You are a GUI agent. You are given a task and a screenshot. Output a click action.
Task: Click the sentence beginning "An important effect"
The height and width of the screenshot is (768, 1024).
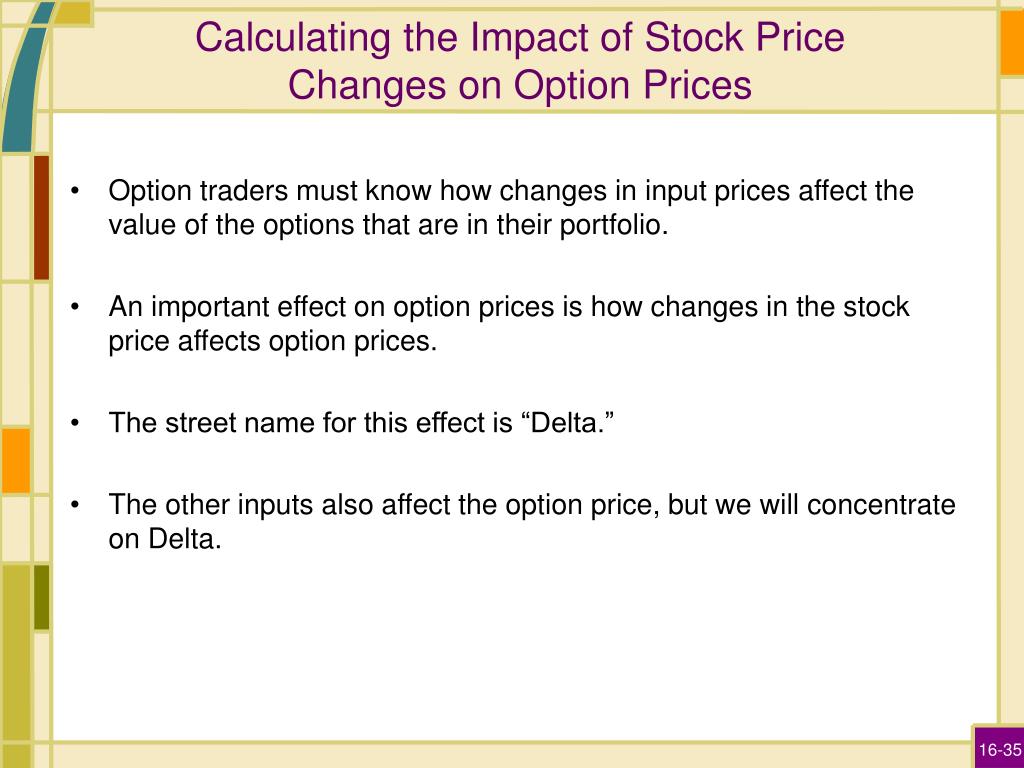click(x=509, y=324)
